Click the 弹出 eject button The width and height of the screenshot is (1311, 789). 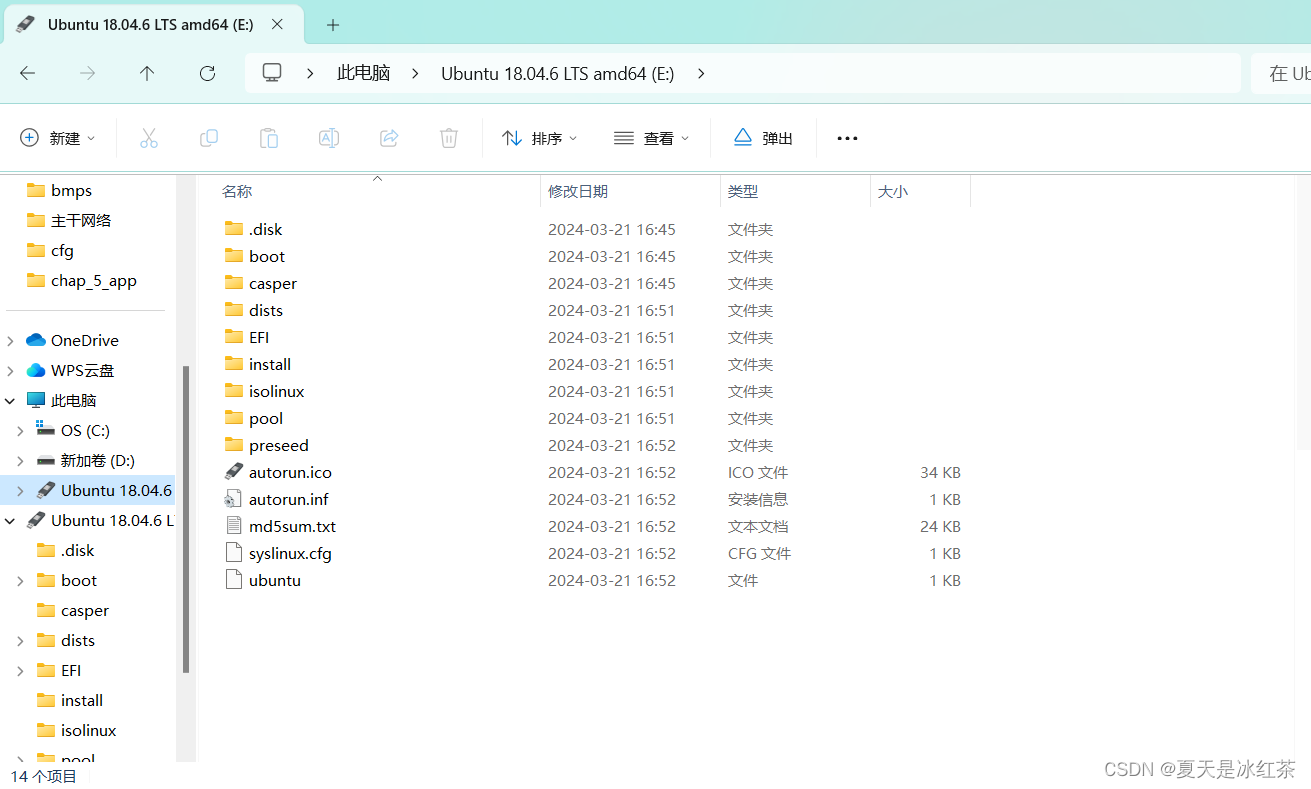pos(763,138)
